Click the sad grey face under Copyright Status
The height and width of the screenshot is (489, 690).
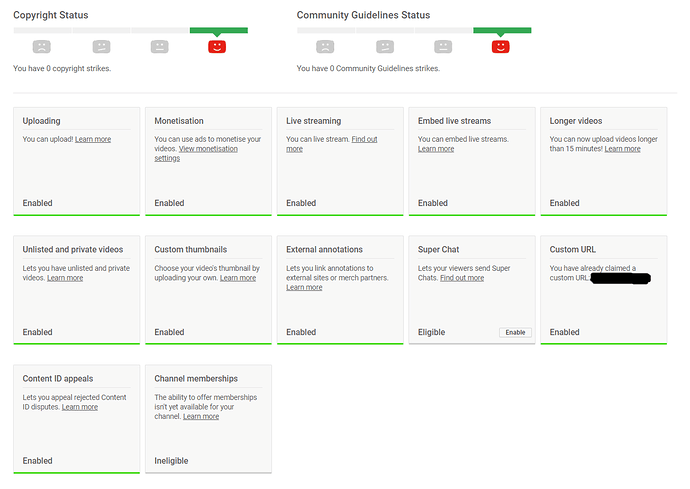[x=42, y=47]
